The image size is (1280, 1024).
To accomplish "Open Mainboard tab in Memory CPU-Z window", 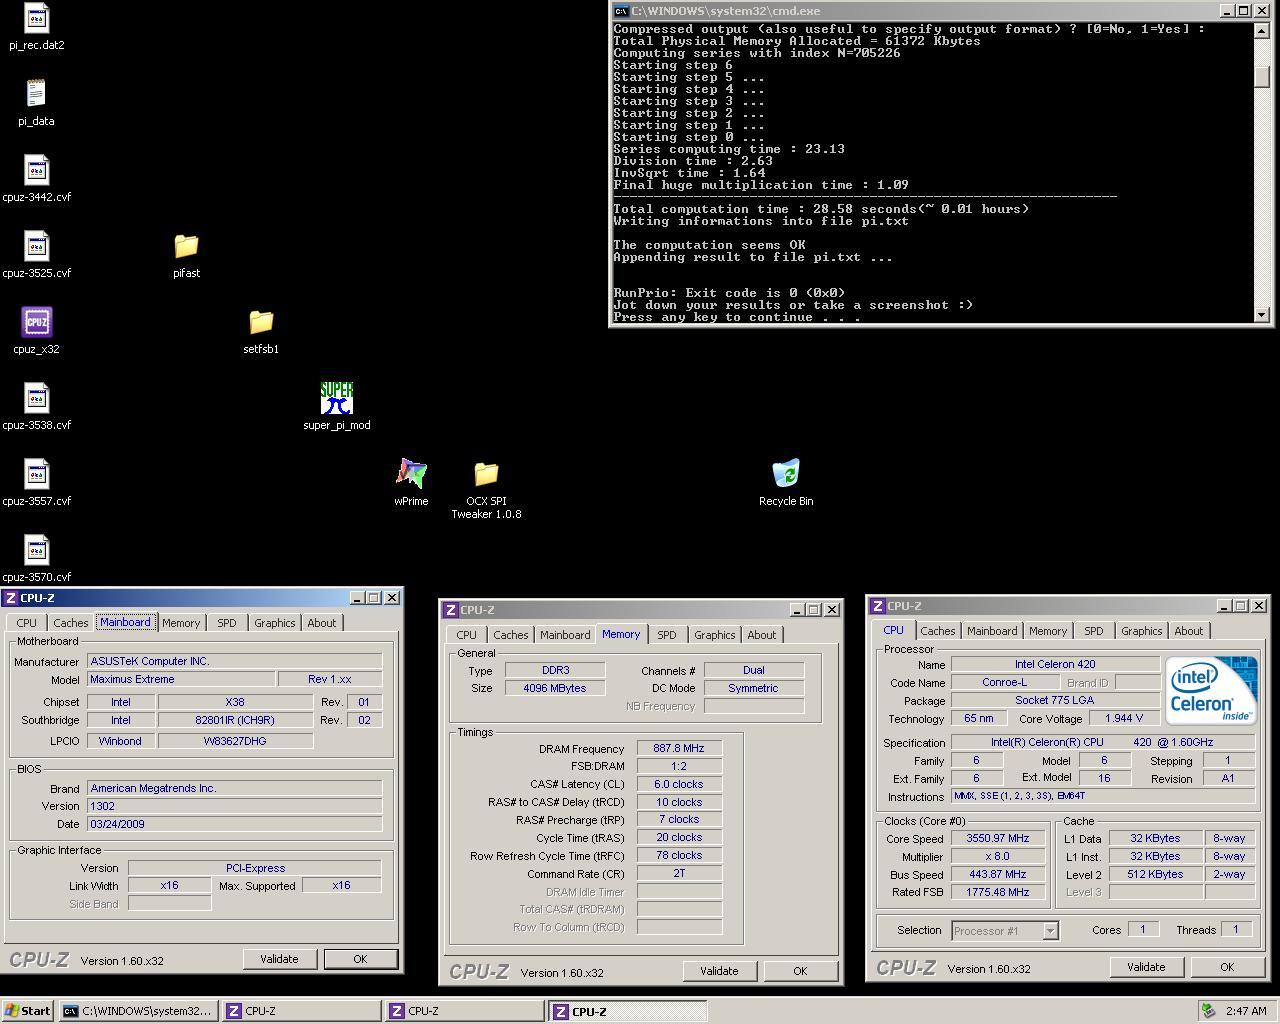I will [565, 635].
